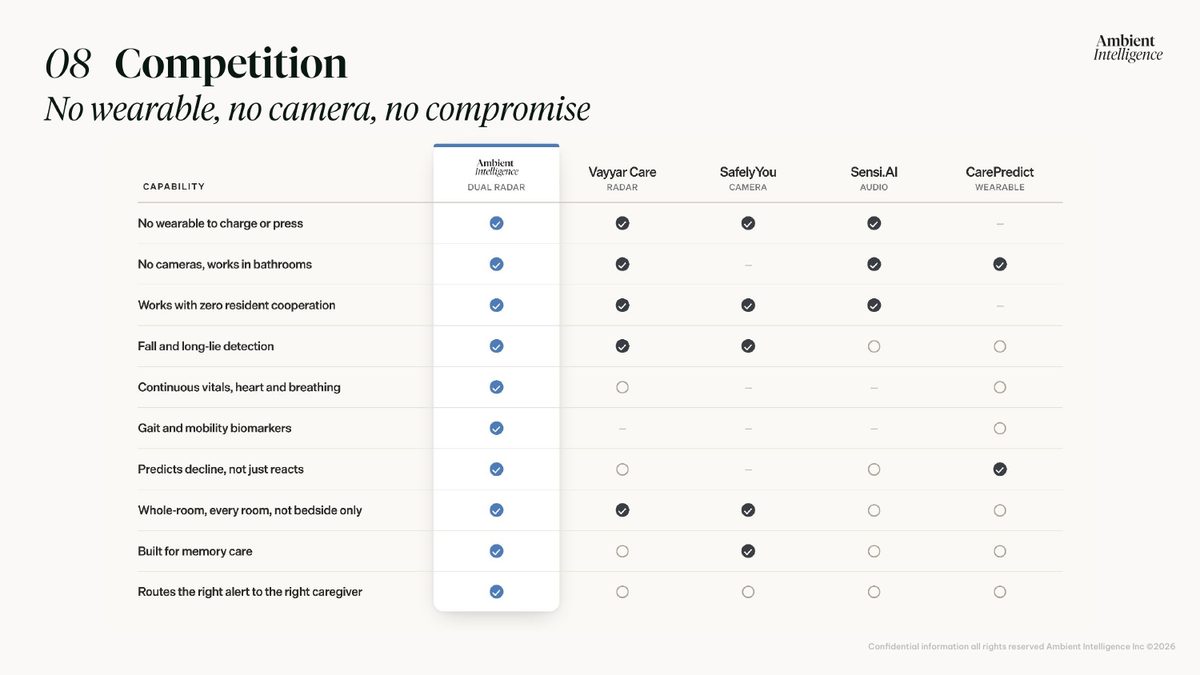Screen dimensions: 1200x675
Task: Click 'Continuous vitals, heart and breathing' row label
Action: (x=239, y=387)
